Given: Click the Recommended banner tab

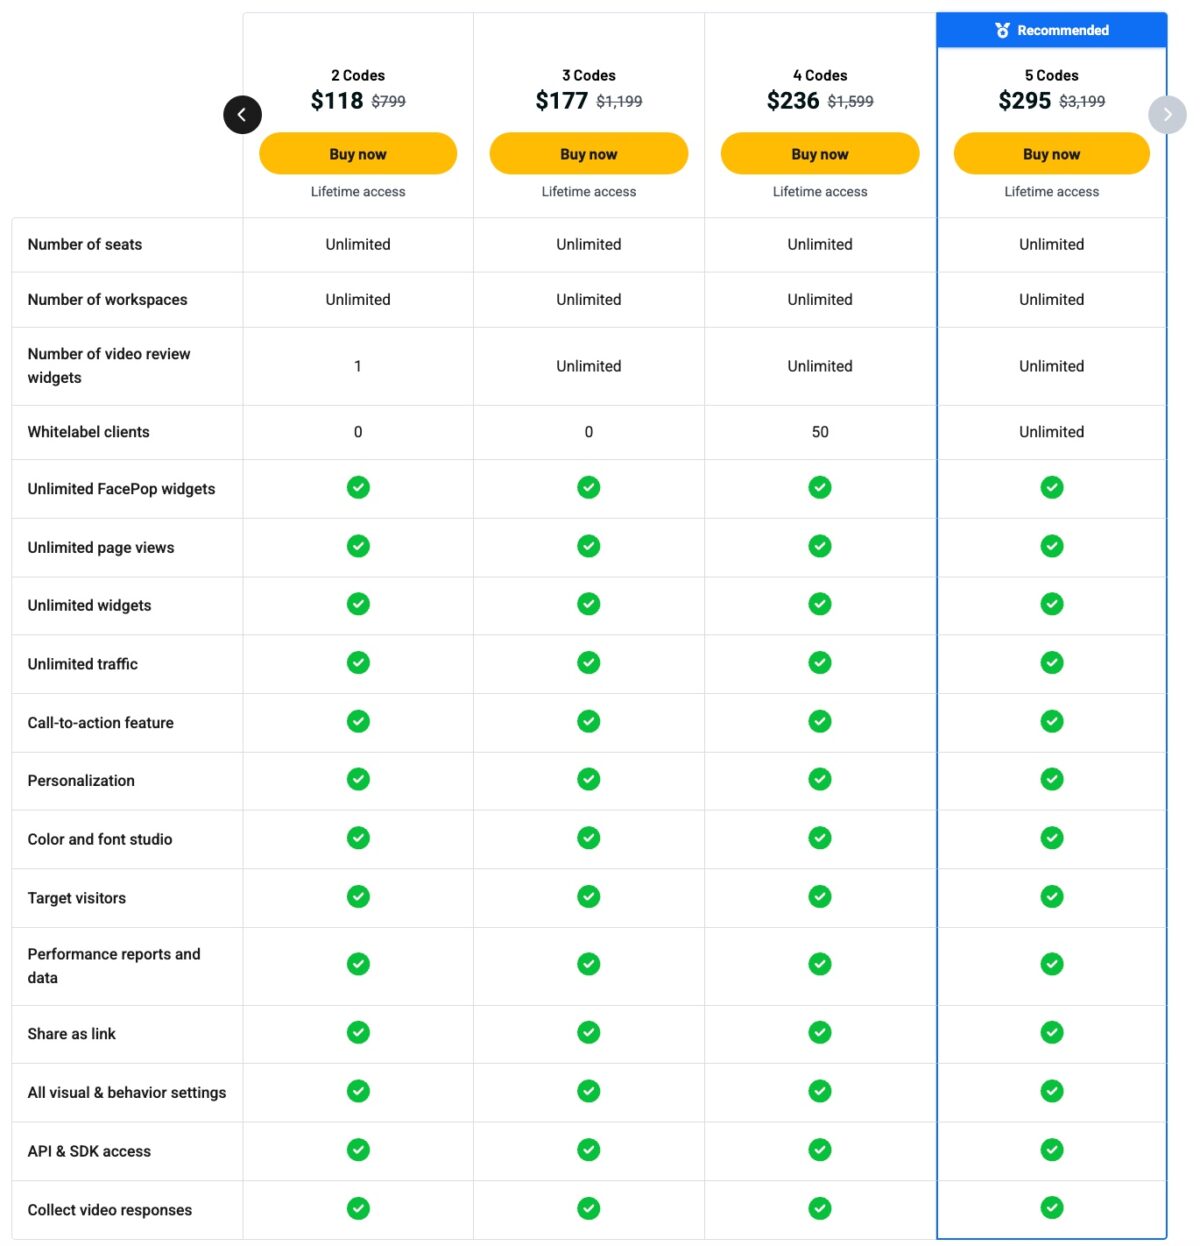Looking at the screenshot, I should (1052, 31).
